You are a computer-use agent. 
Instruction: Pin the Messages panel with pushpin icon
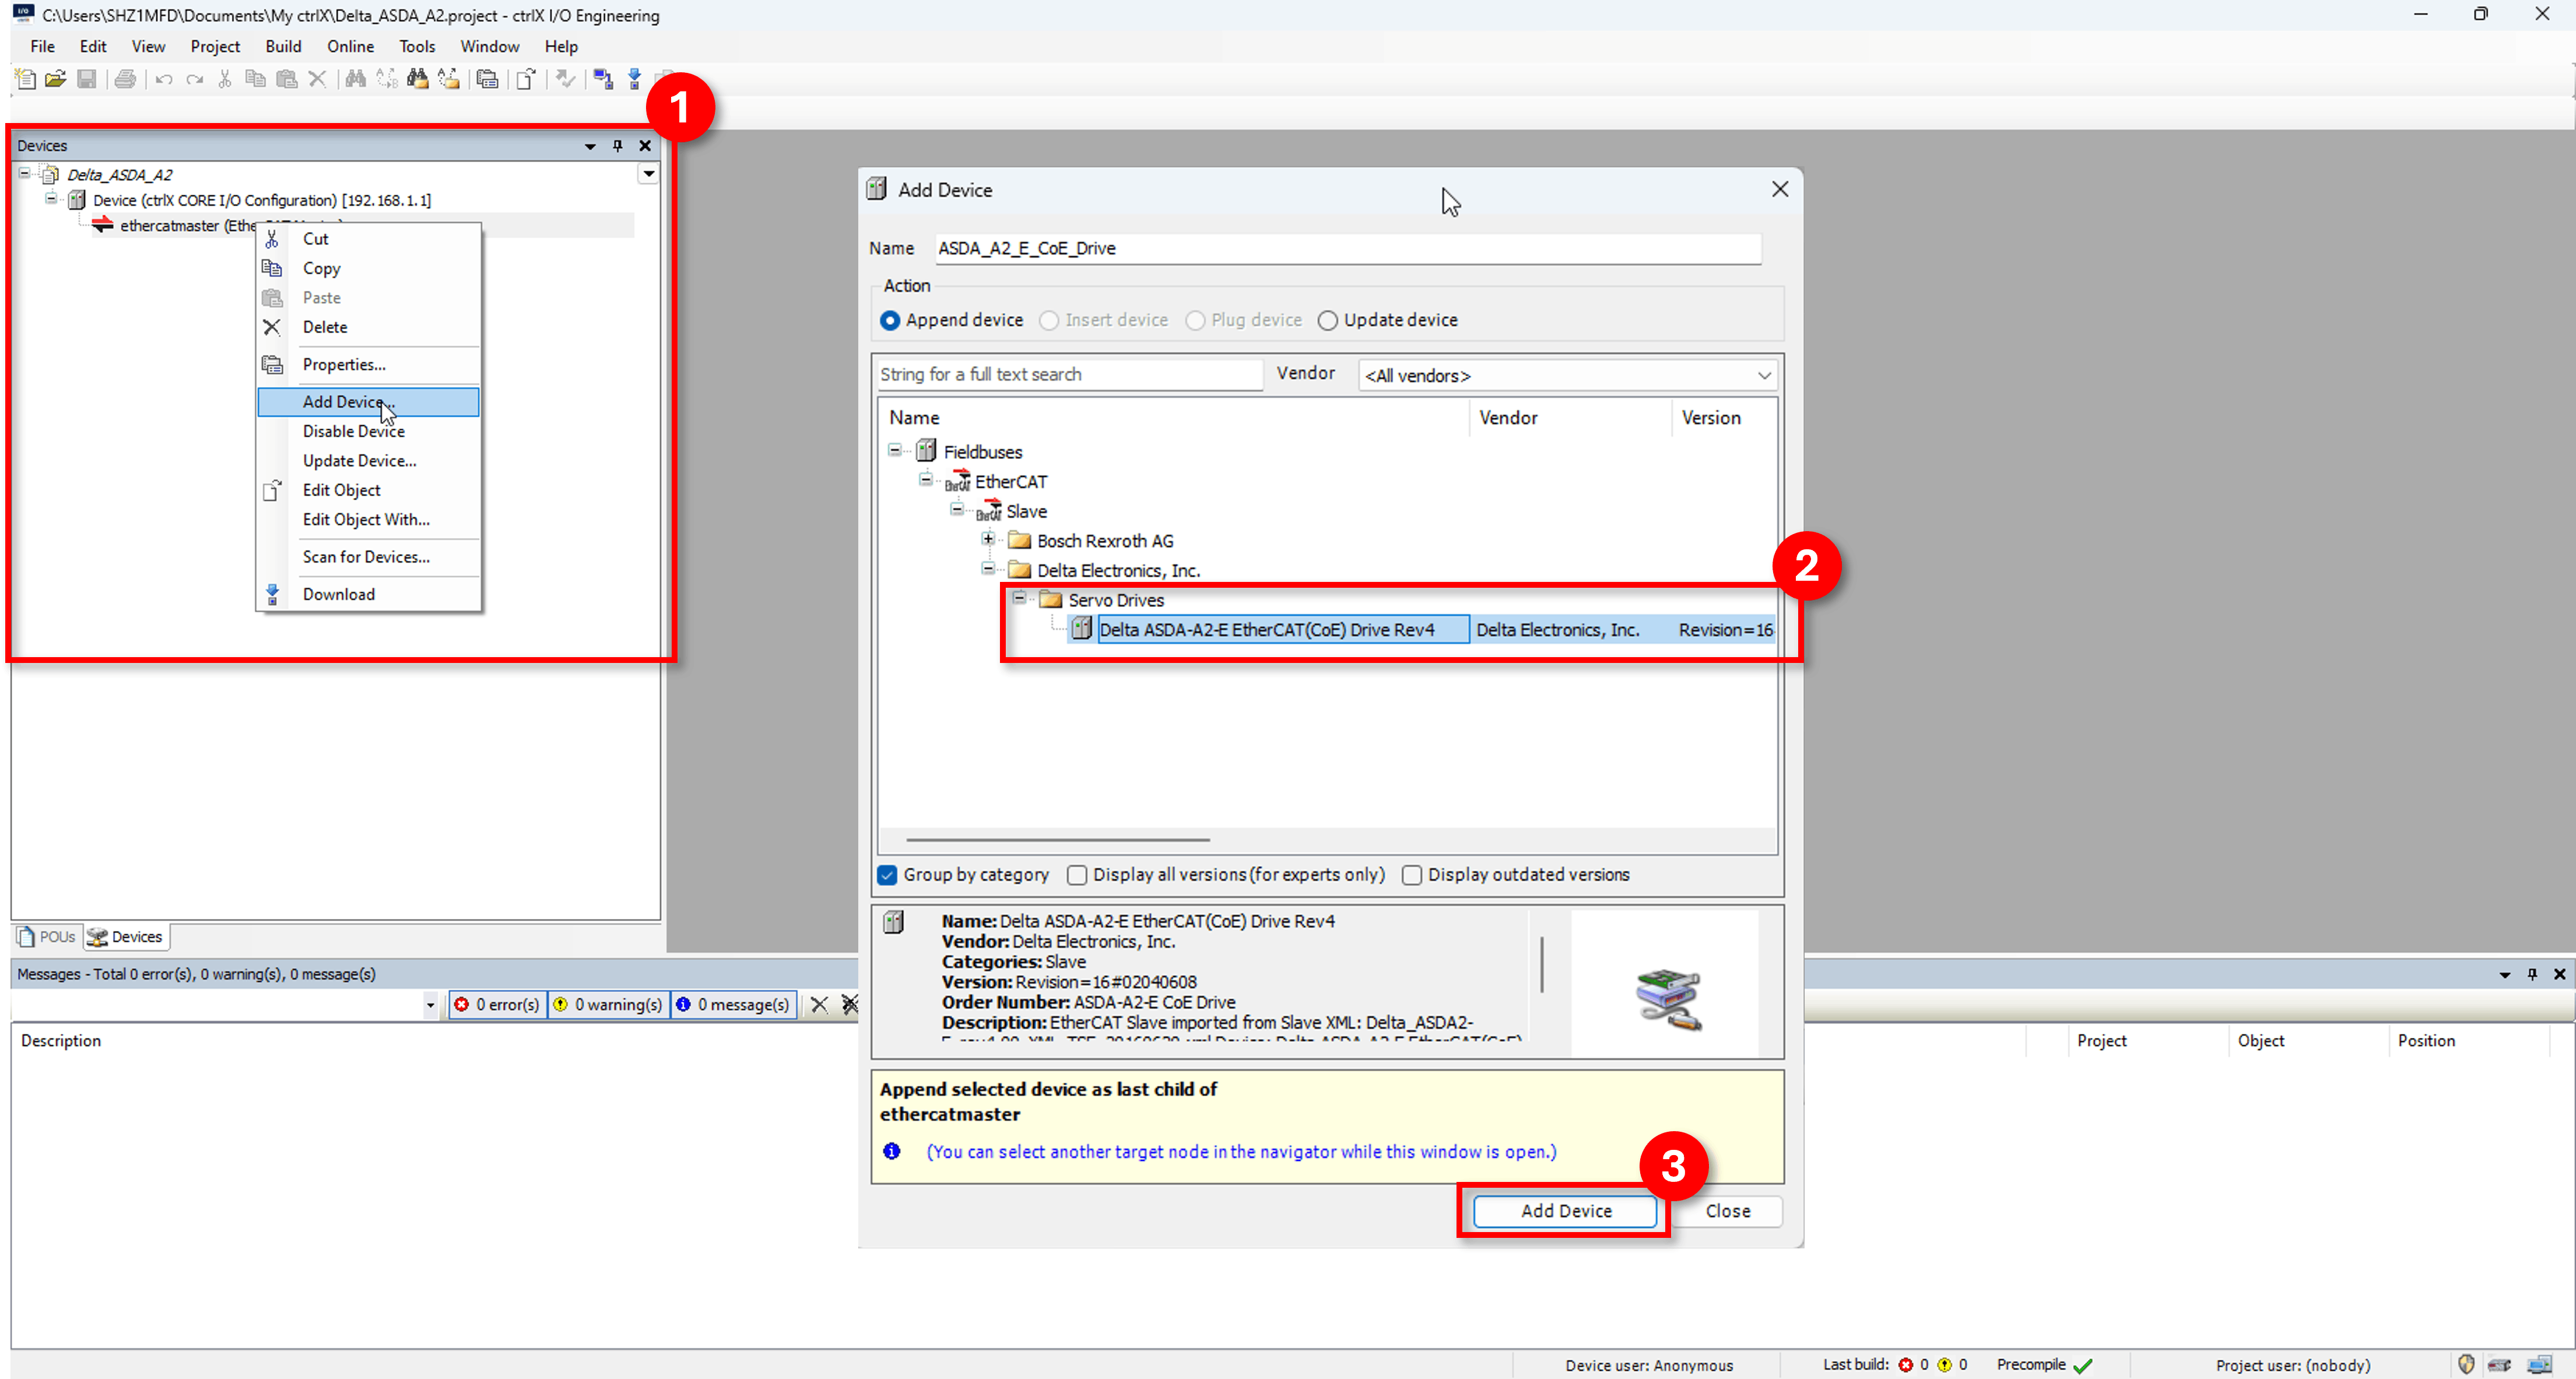2532,974
